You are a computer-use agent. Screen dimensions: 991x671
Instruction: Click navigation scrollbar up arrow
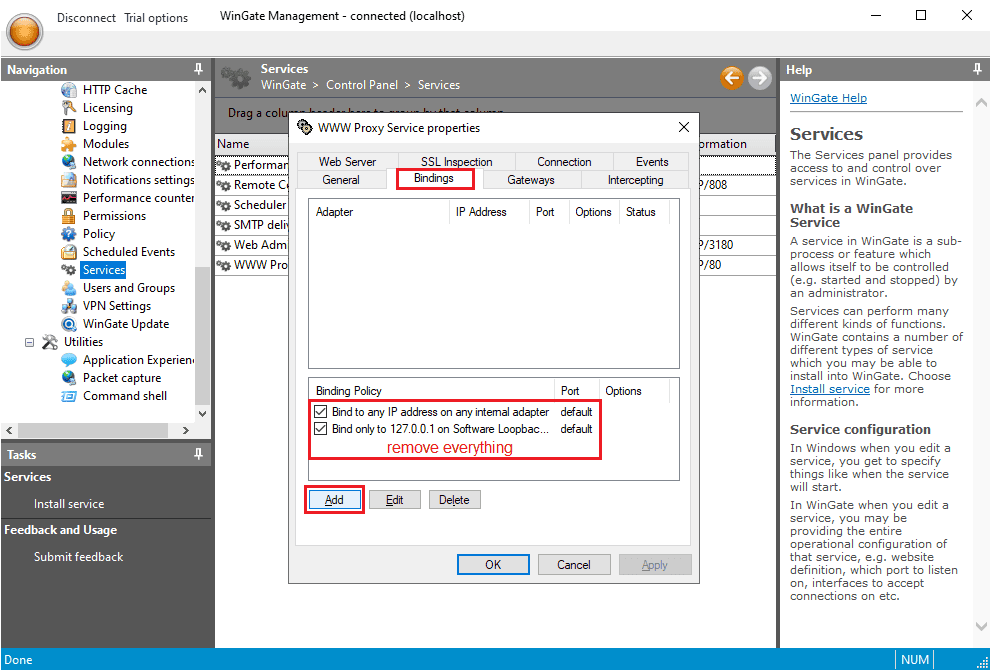202,90
